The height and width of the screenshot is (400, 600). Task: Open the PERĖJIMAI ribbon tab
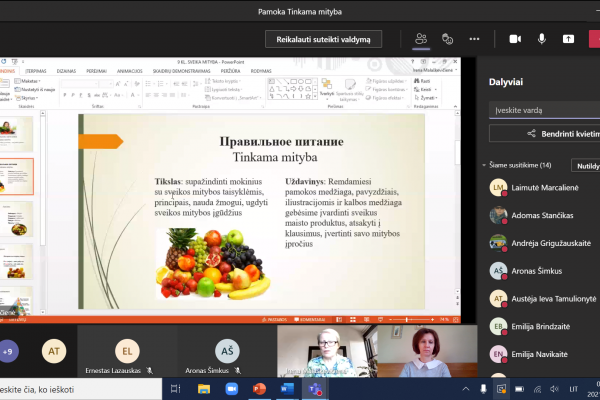point(96,71)
